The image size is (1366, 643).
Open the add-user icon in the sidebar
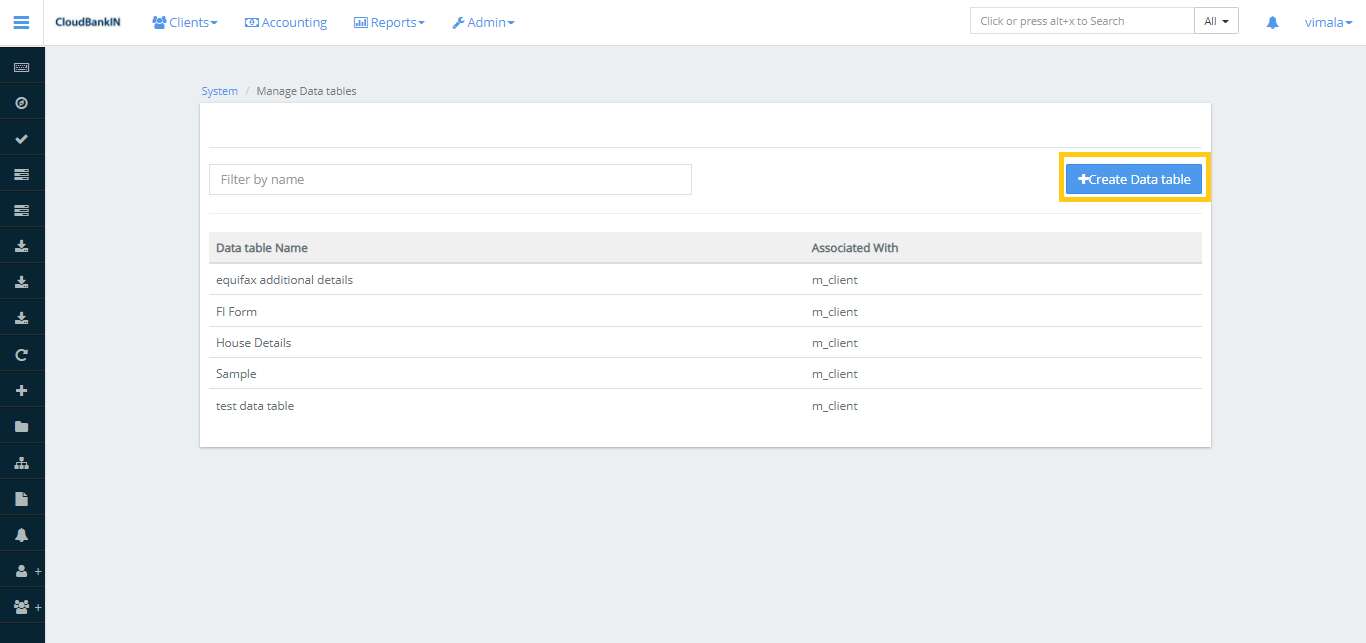tap(22, 570)
